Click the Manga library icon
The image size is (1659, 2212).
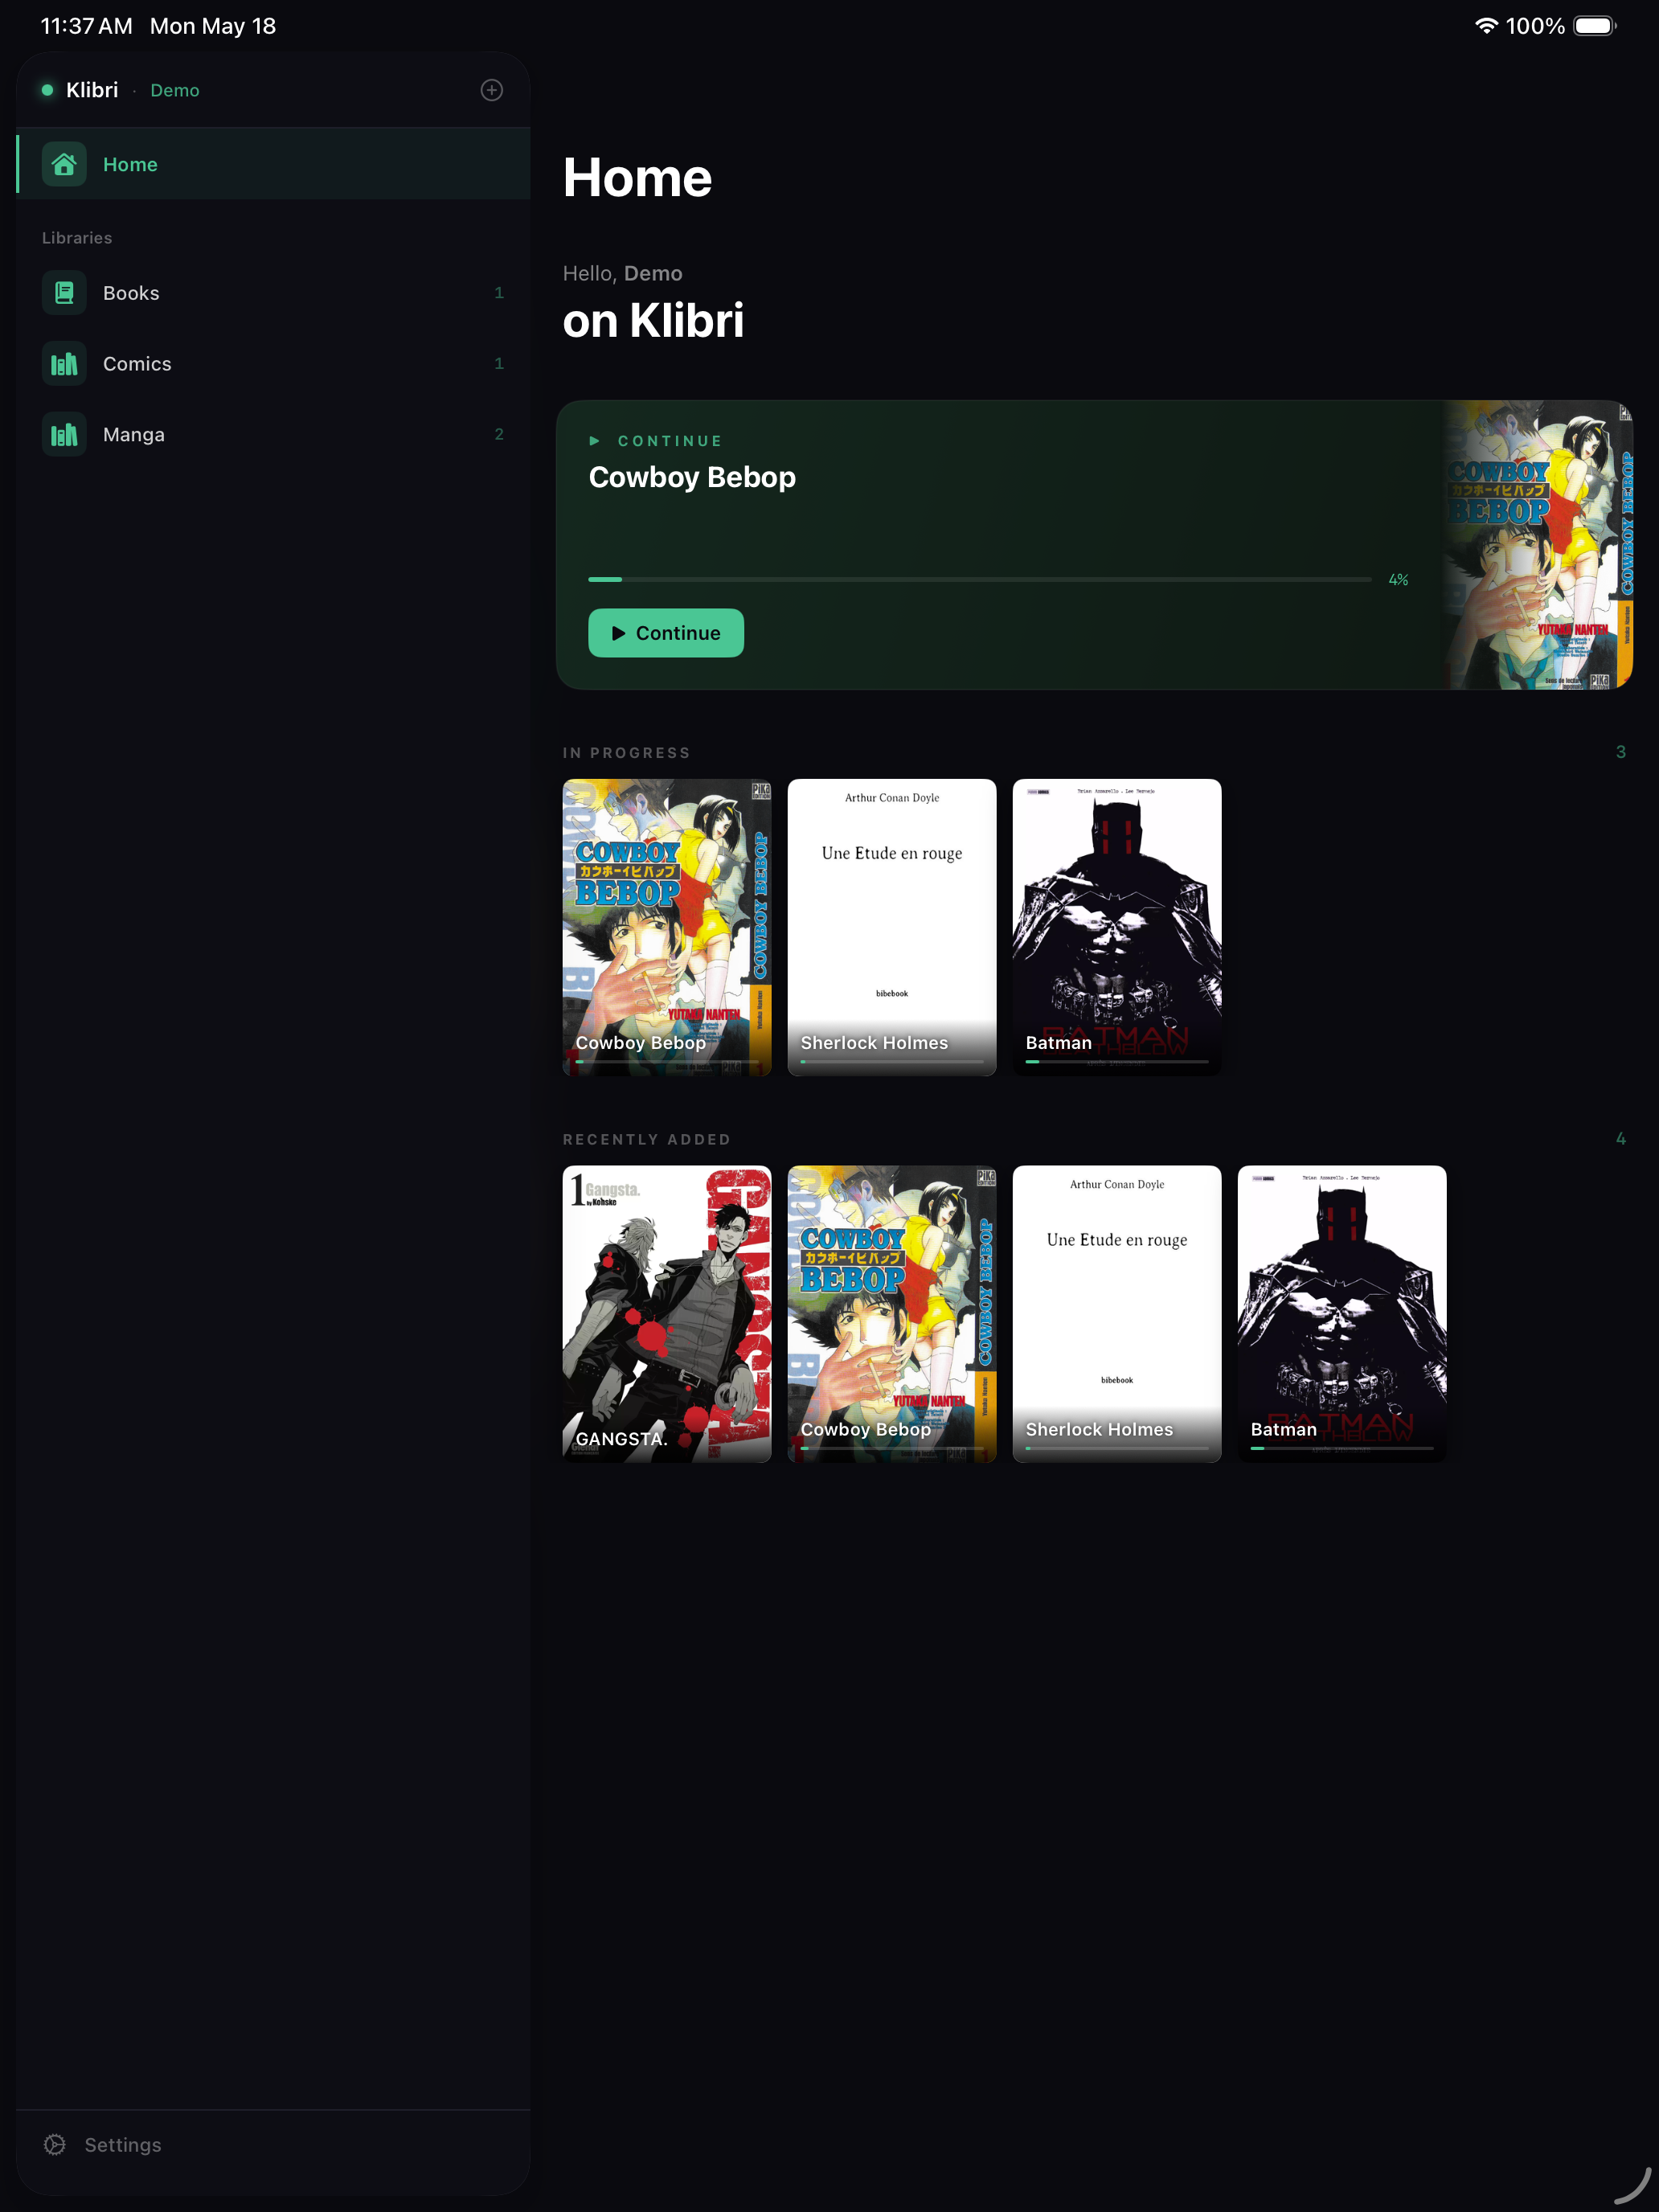64,435
